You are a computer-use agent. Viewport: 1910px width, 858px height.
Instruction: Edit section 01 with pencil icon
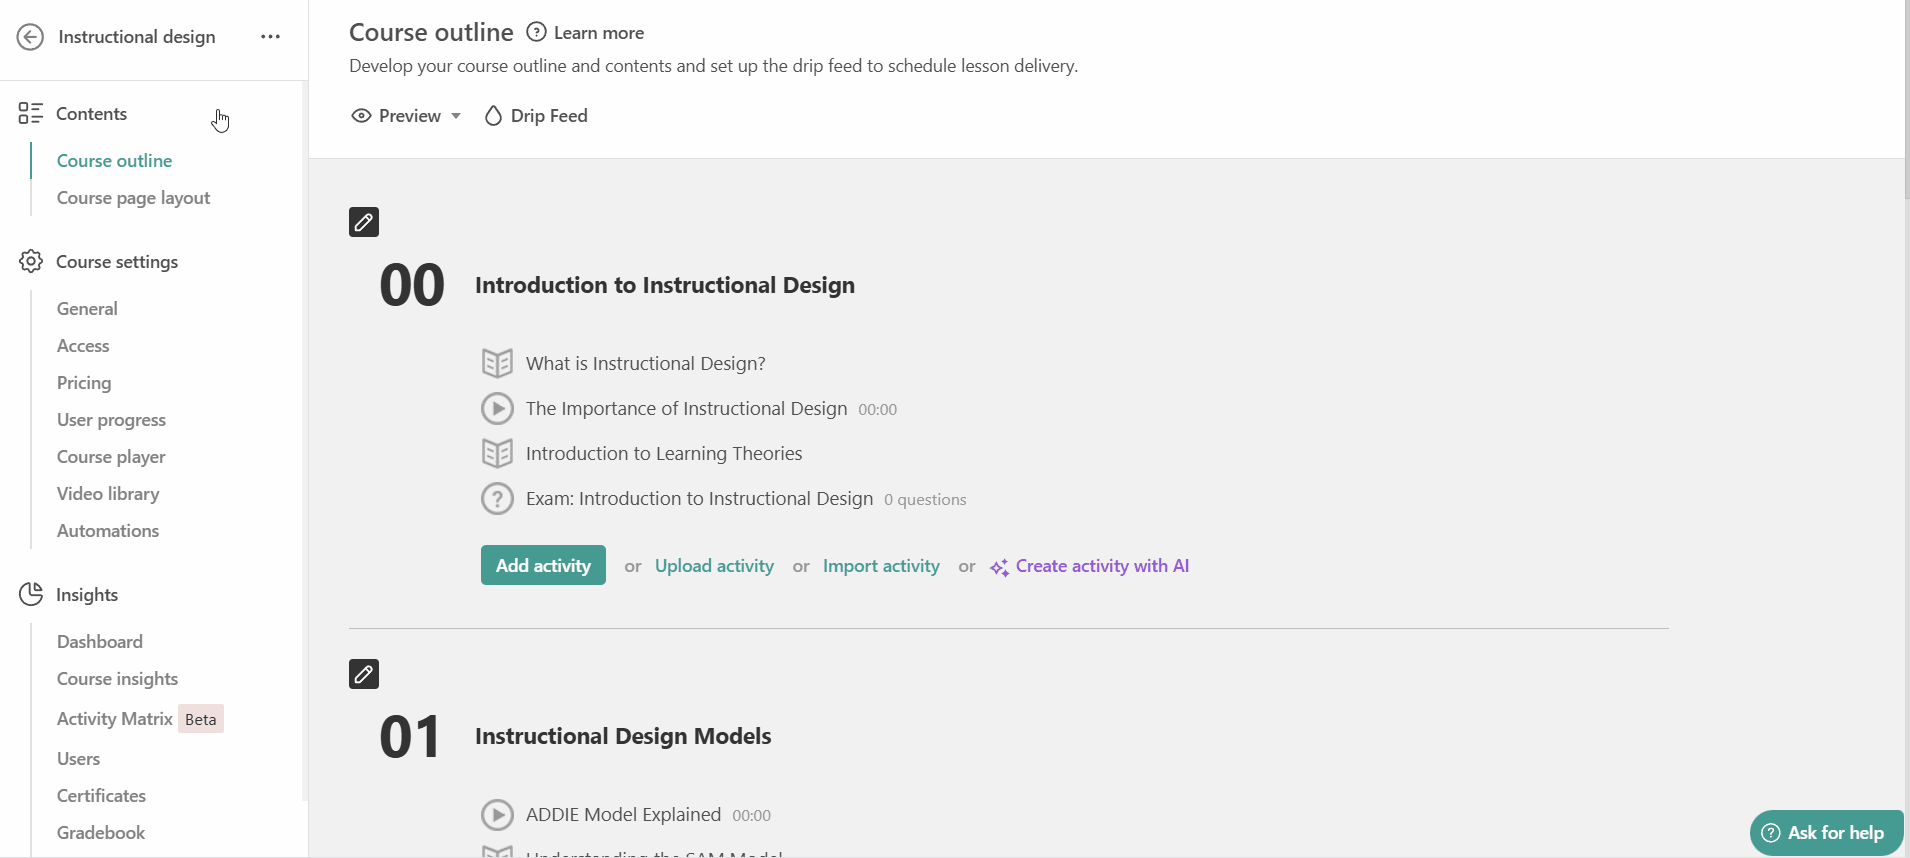tap(364, 674)
